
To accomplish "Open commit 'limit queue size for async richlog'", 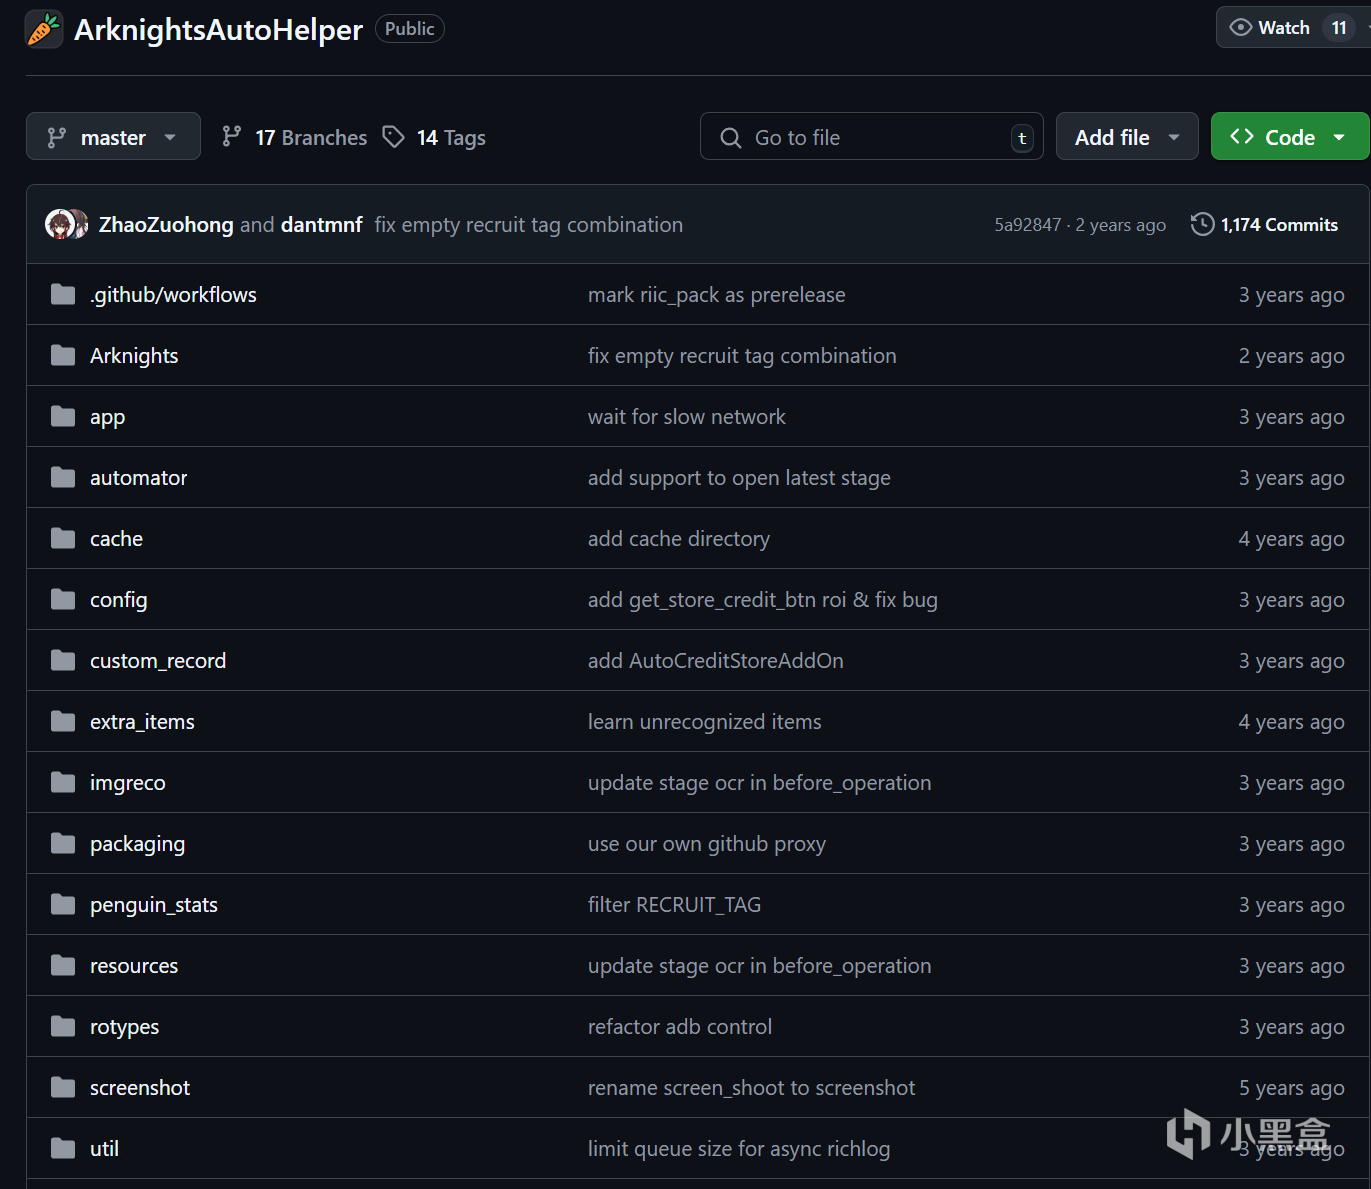I will tap(738, 1149).
